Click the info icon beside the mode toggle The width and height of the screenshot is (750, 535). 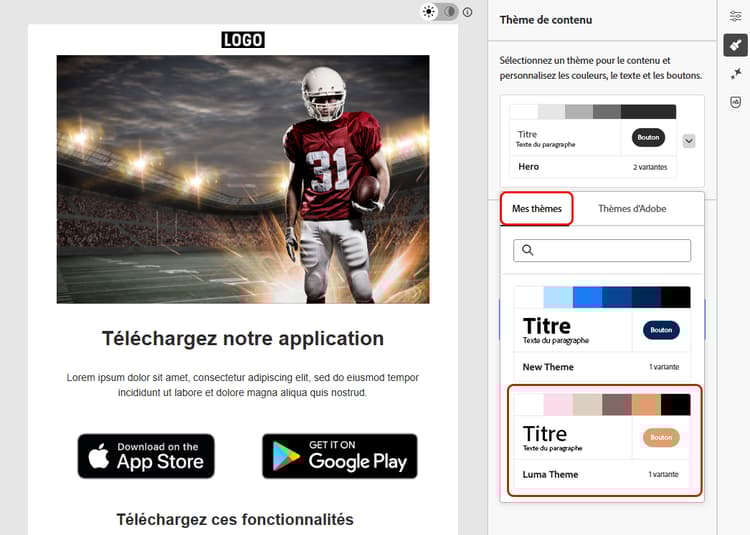click(x=467, y=12)
